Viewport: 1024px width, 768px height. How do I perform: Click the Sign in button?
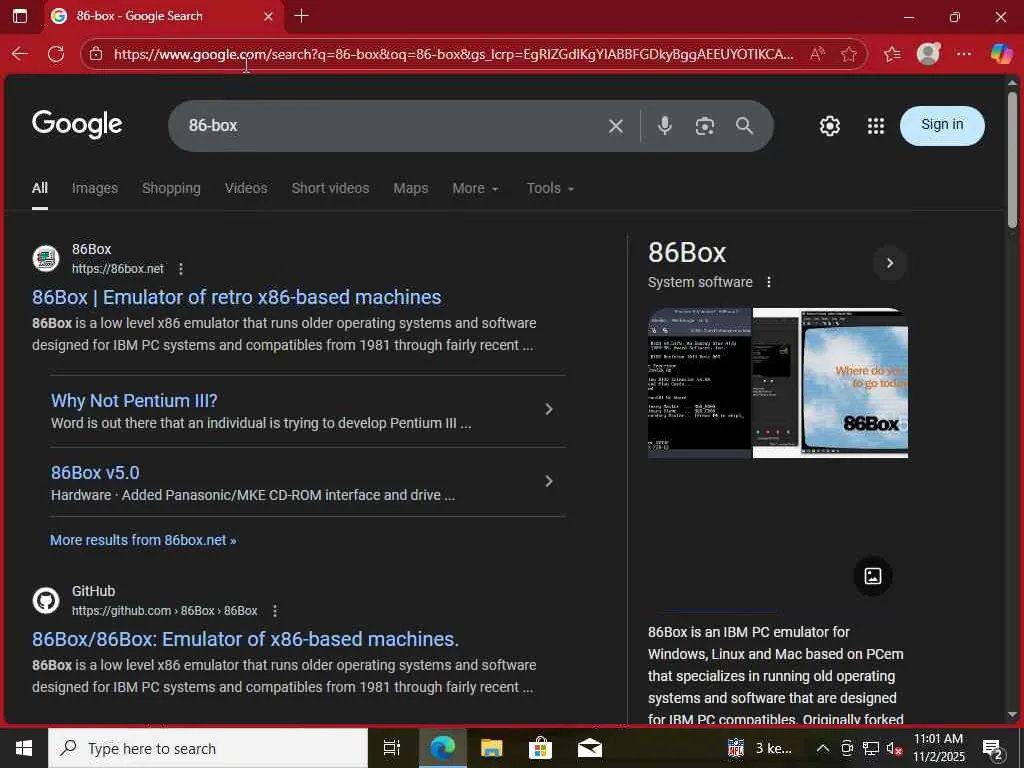tap(942, 125)
